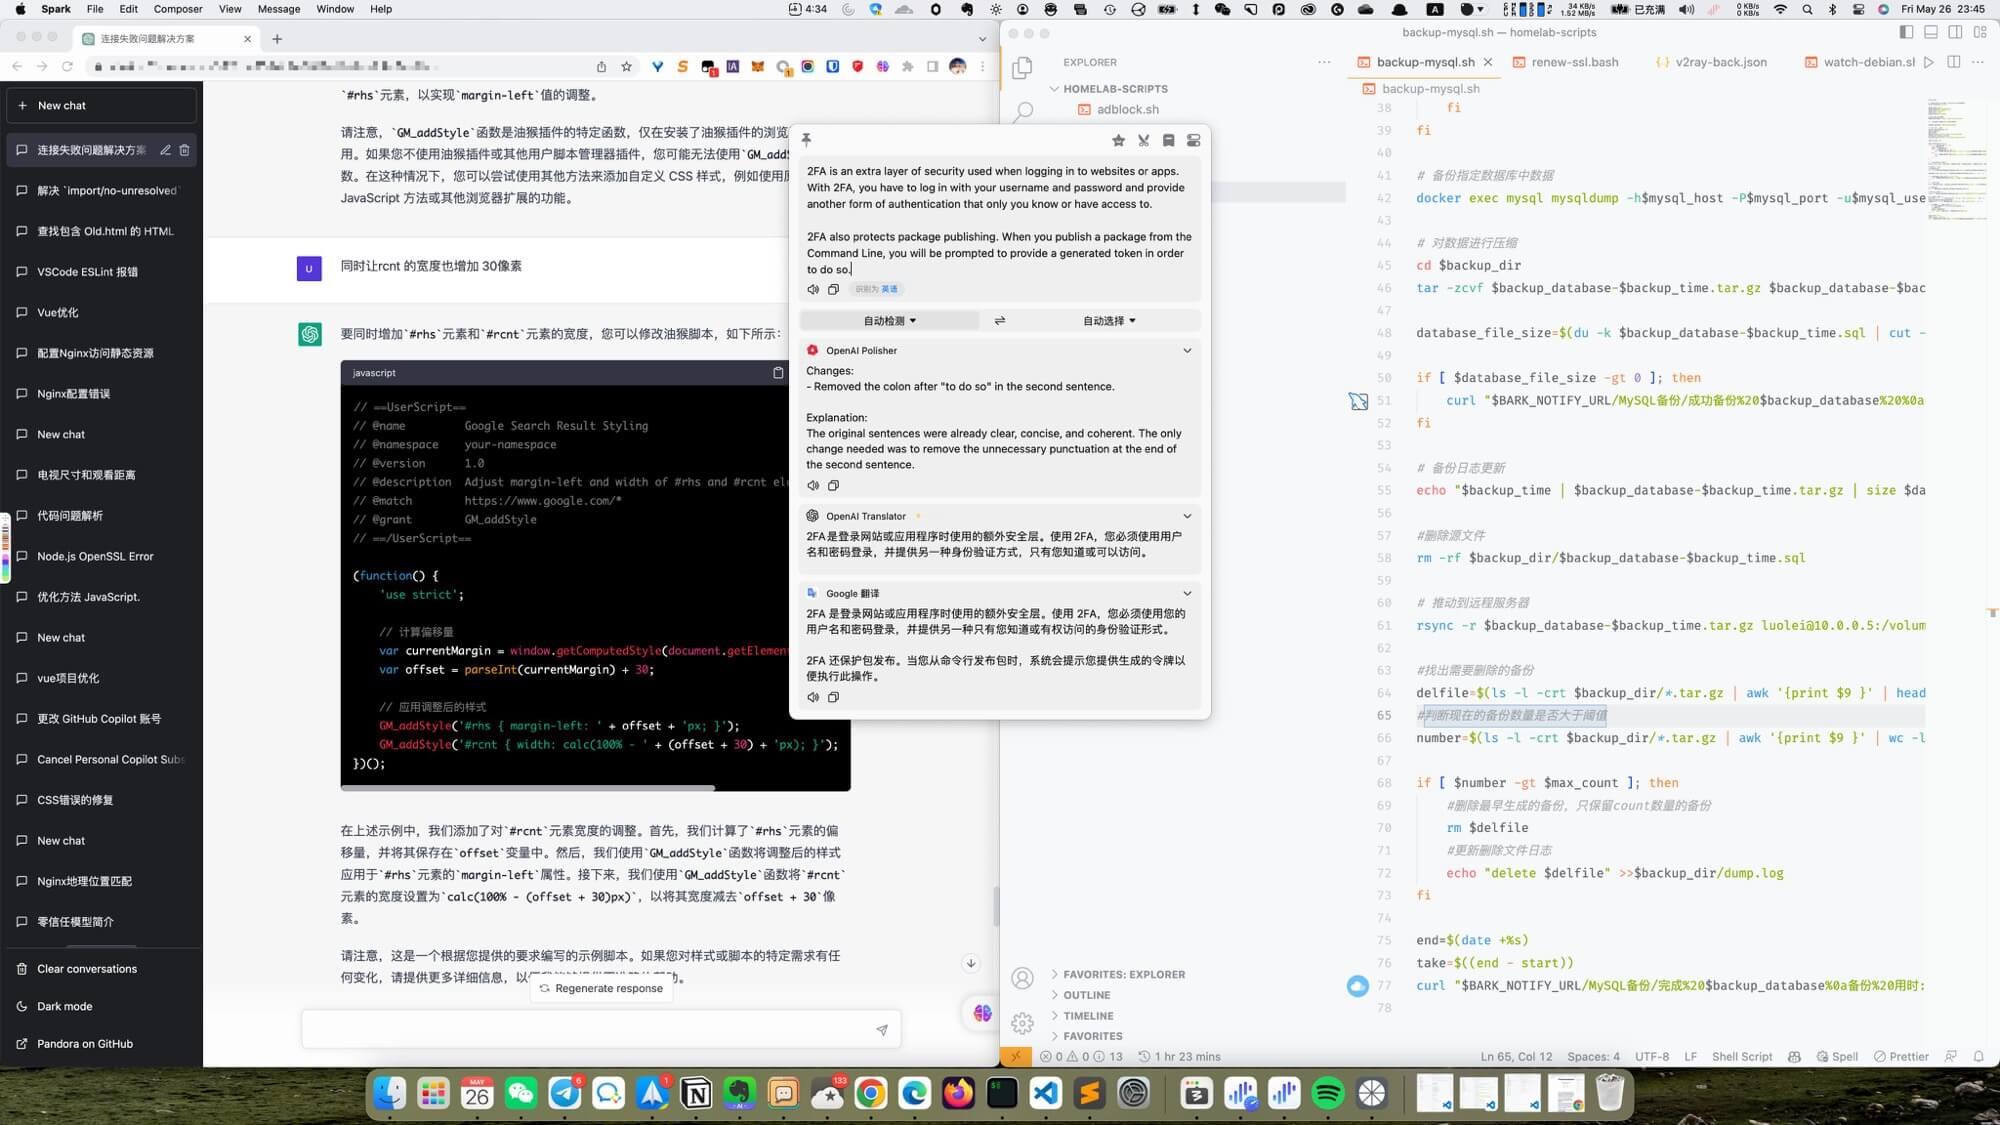Expand the OUTLINE section in Explorer
The height and width of the screenshot is (1125, 2000).
(1086, 995)
